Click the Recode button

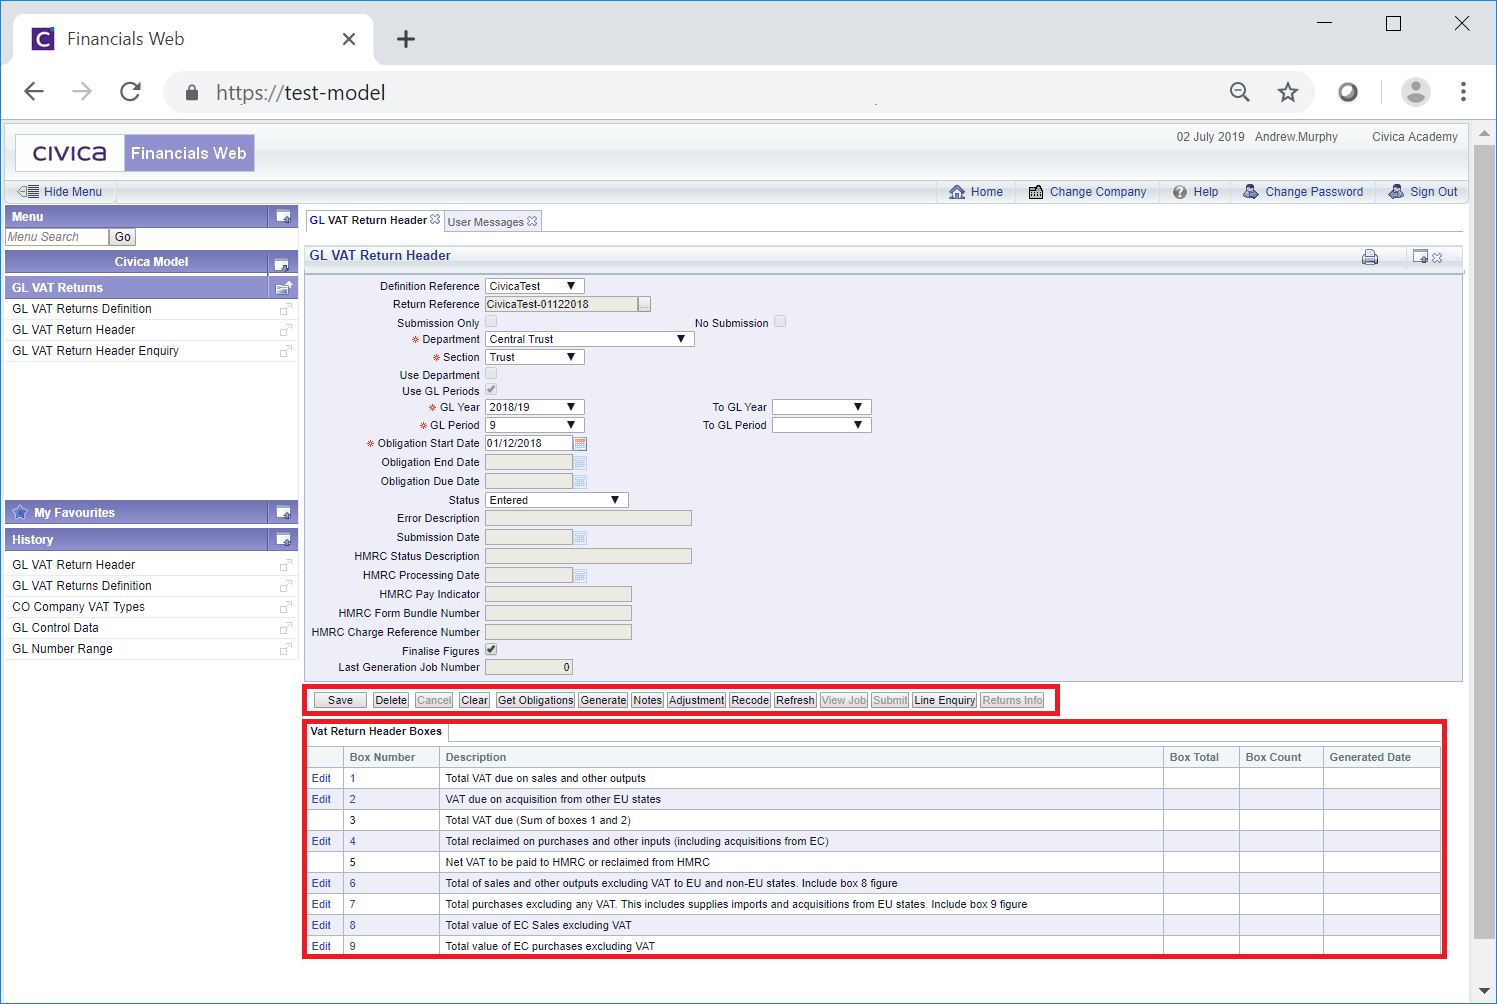point(750,700)
